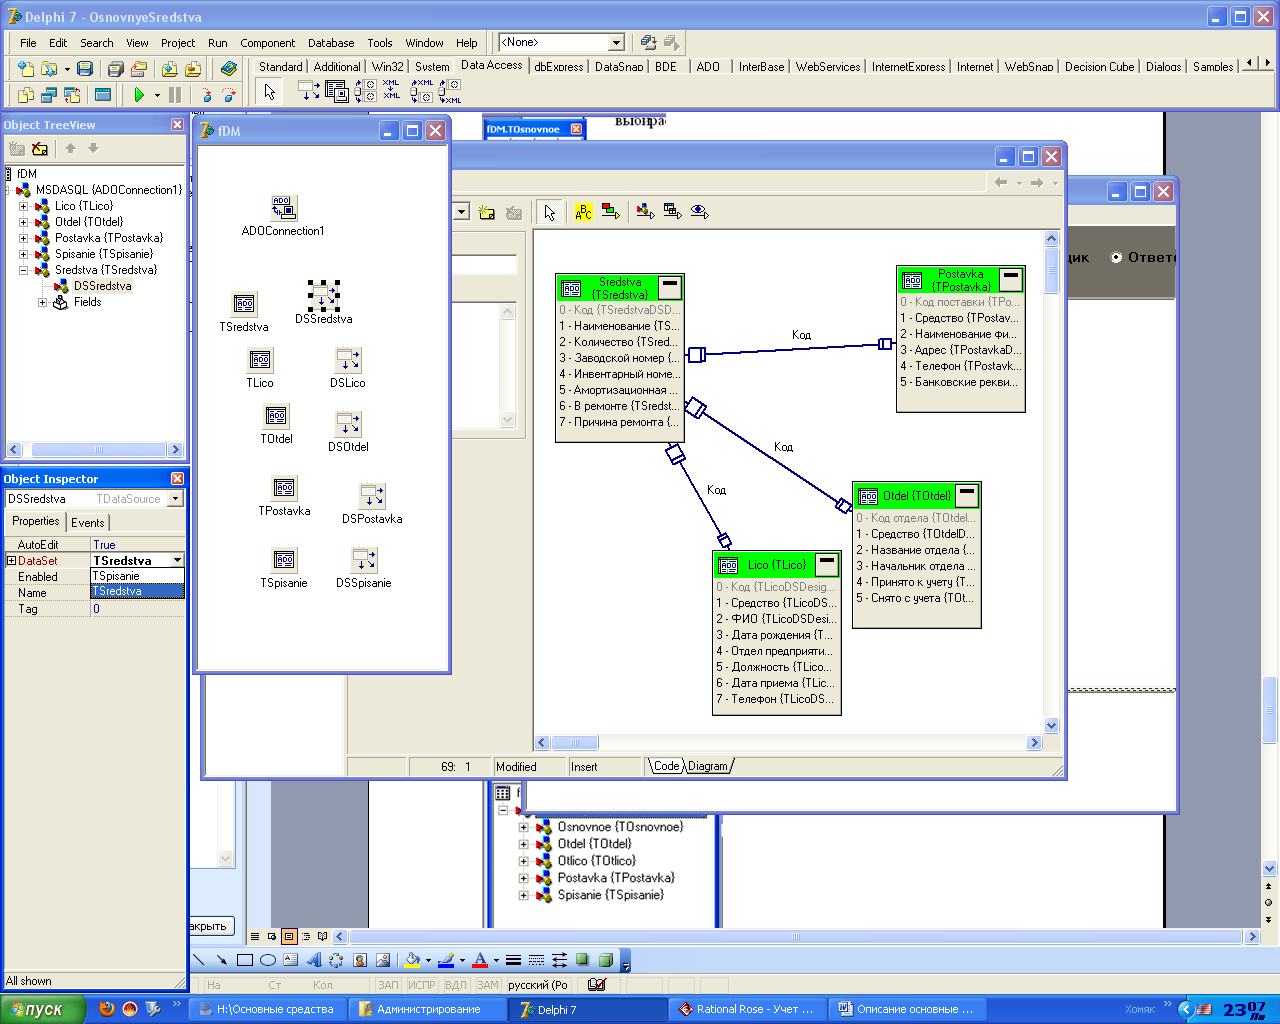The width and height of the screenshot is (1280, 1024).
Task: Click delete icon in Object TreeView toolbar
Action: pos(40,148)
